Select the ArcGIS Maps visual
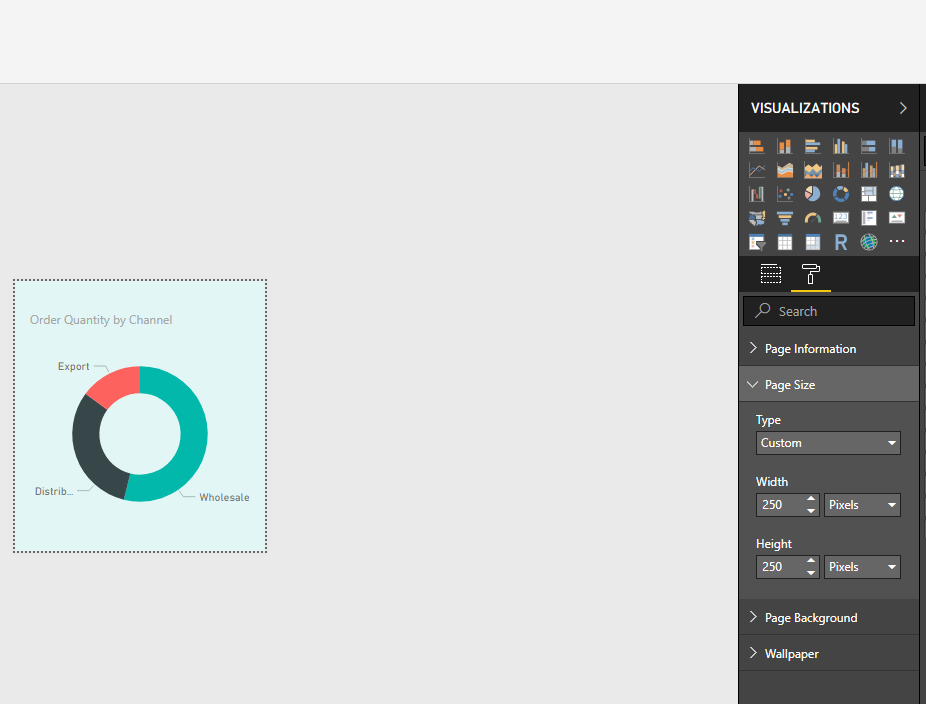The width and height of the screenshot is (926, 704). pyautogui.click(x=868, y=241)
